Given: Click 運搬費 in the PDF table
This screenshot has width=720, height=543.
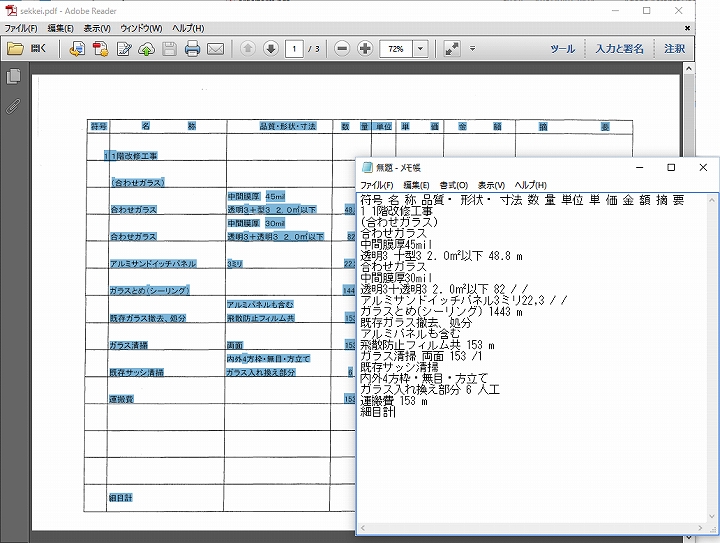Looking at the screenshot, I should point(121,399).
